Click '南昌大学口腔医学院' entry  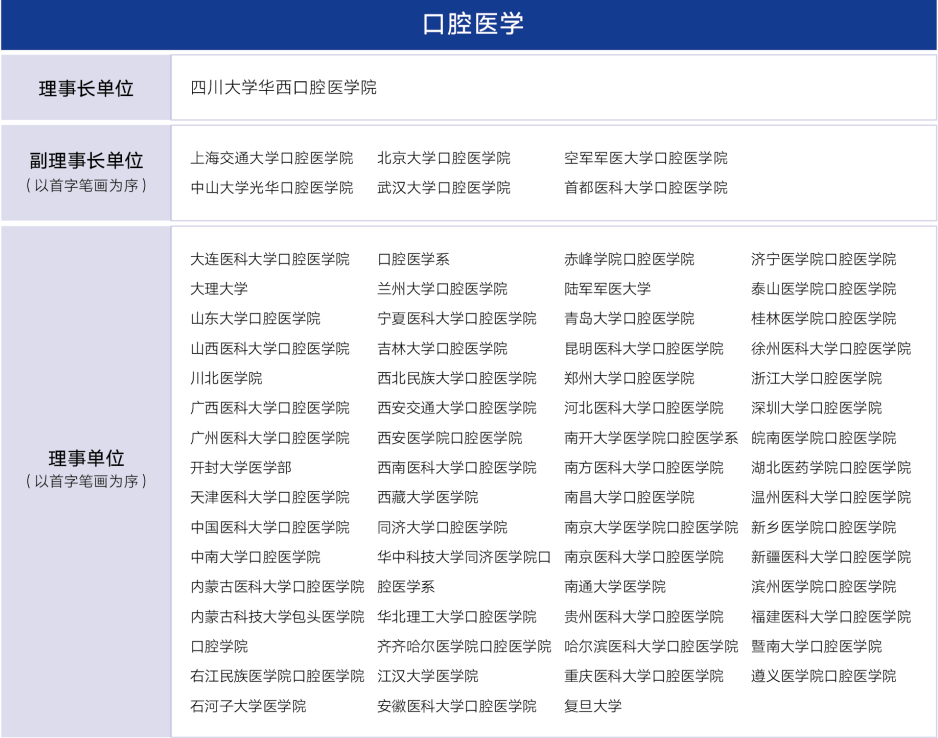click(629, 497)
